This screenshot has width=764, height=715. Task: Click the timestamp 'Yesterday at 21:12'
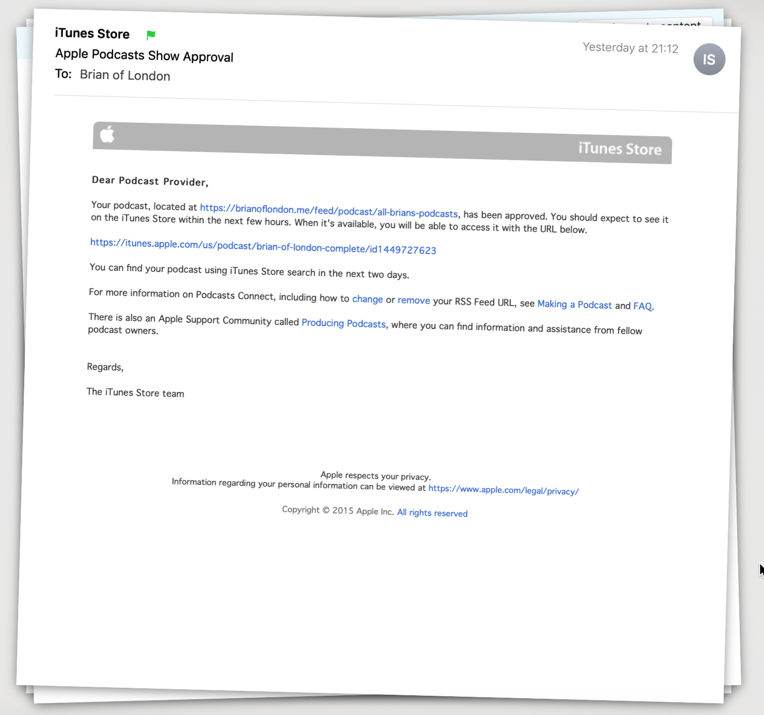(x=630, y=48)
